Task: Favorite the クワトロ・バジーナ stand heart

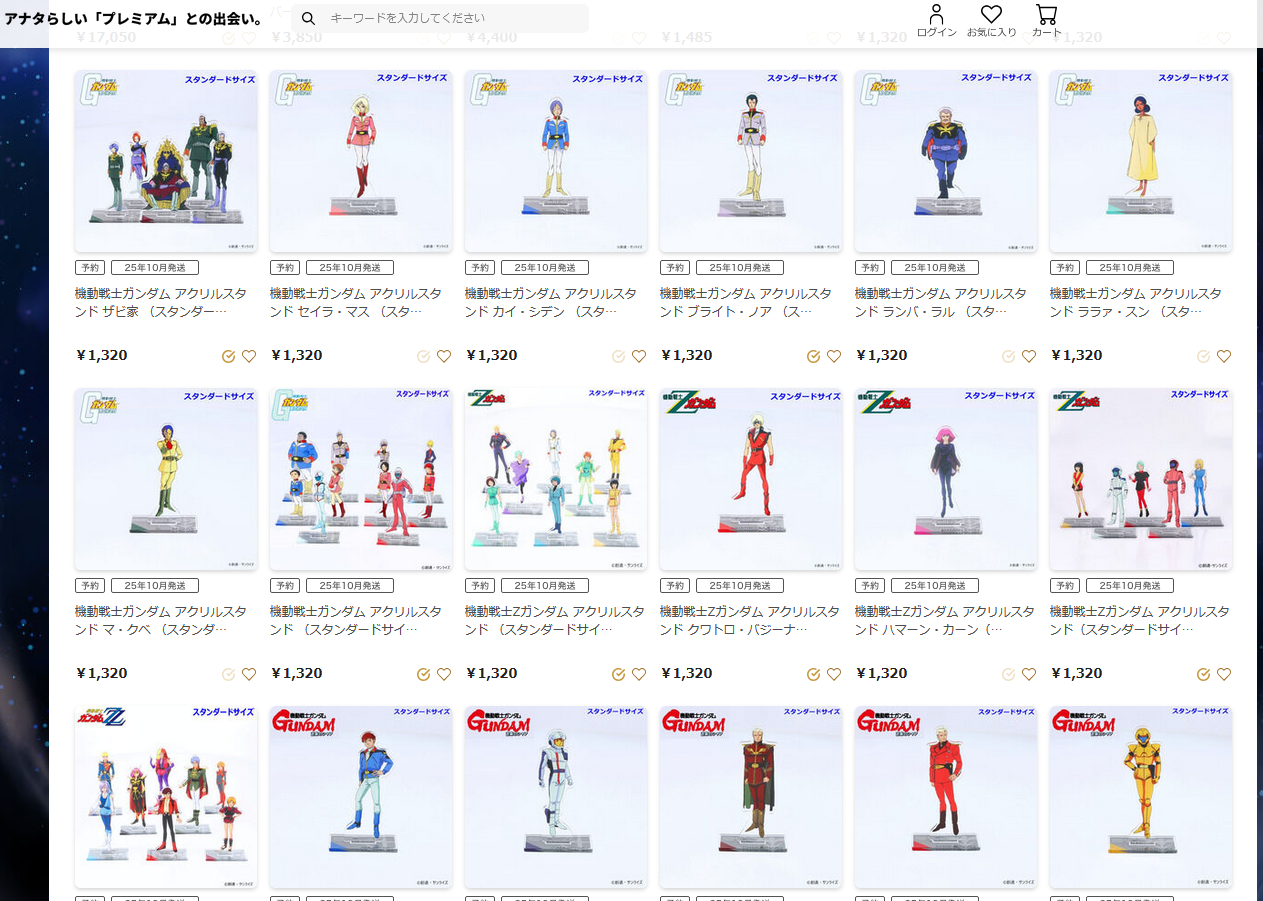Action: [834, 674]
